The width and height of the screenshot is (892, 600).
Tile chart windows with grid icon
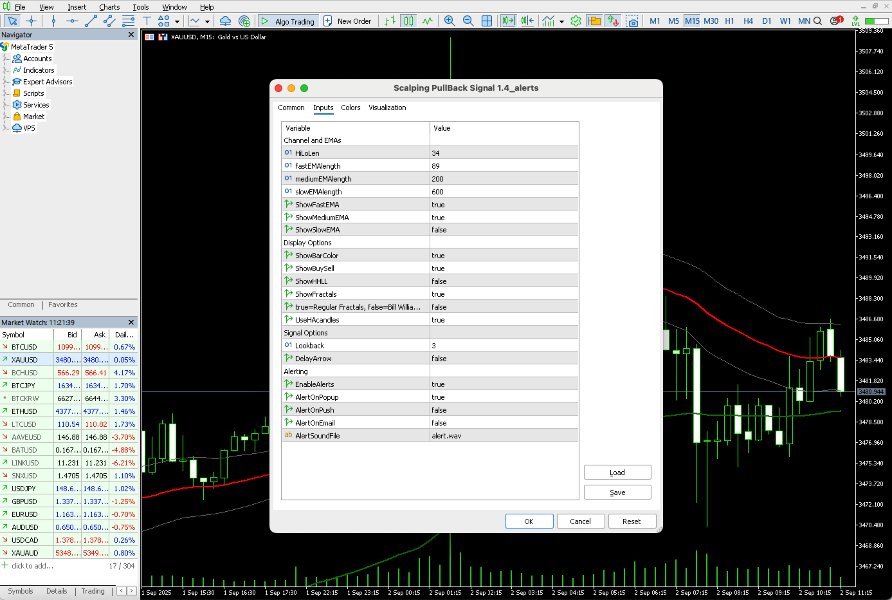tap(487, 21)
